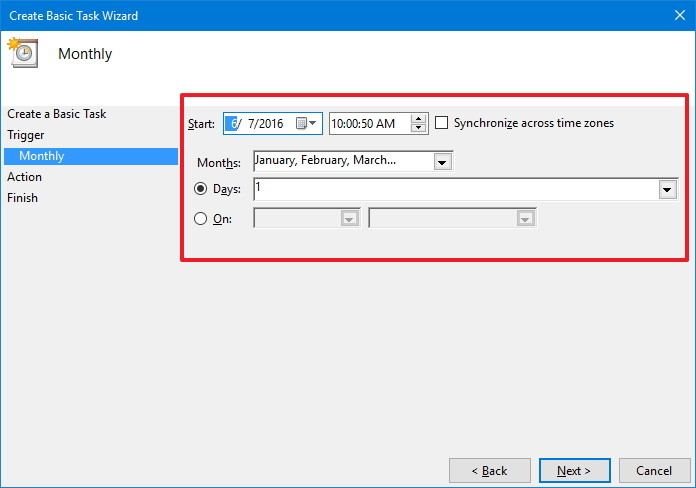696x488 pixels.
Task: Go to the Action step
Action: tap(24, 177)
